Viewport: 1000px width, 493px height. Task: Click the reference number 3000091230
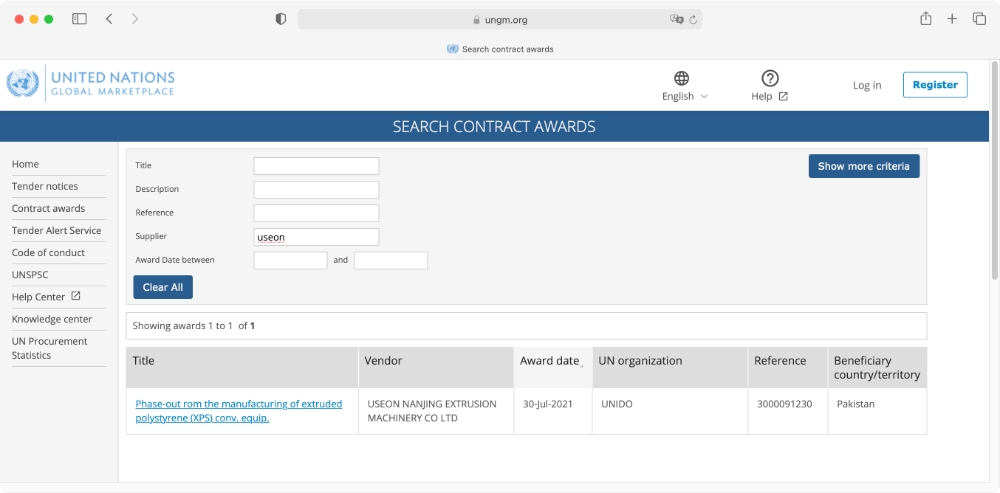pyautogui.click(x=784, y=404)
